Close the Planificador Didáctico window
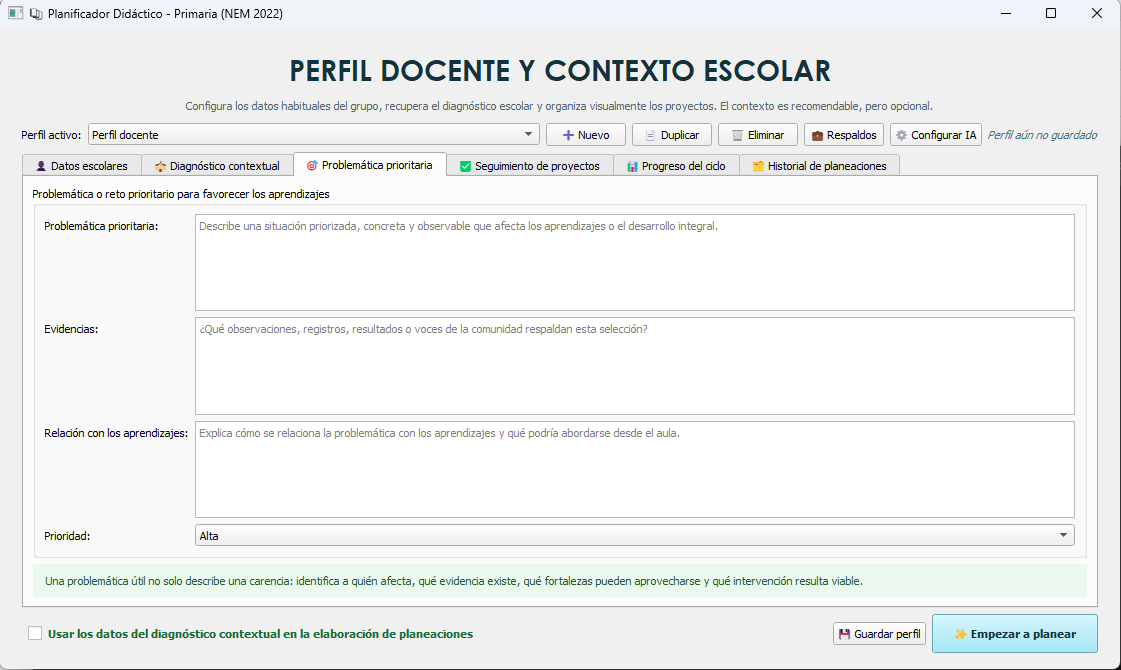1121x670 pixels. click(1097, 13)
